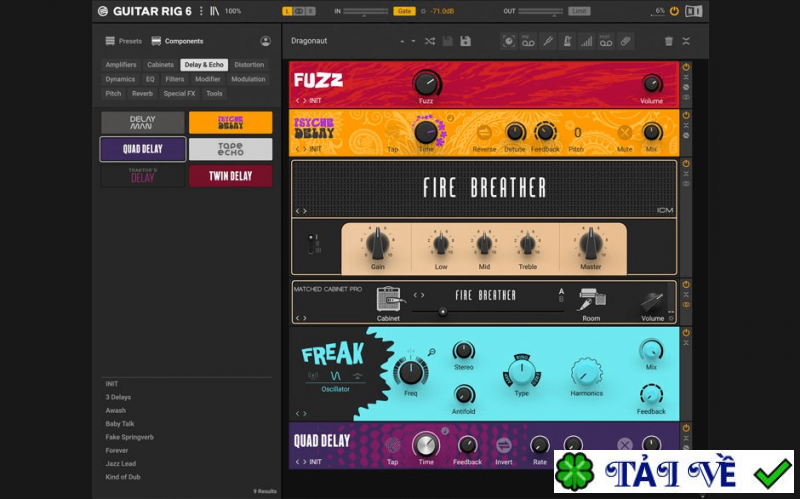Select the radio antenna mode icon in Freak

312,376
